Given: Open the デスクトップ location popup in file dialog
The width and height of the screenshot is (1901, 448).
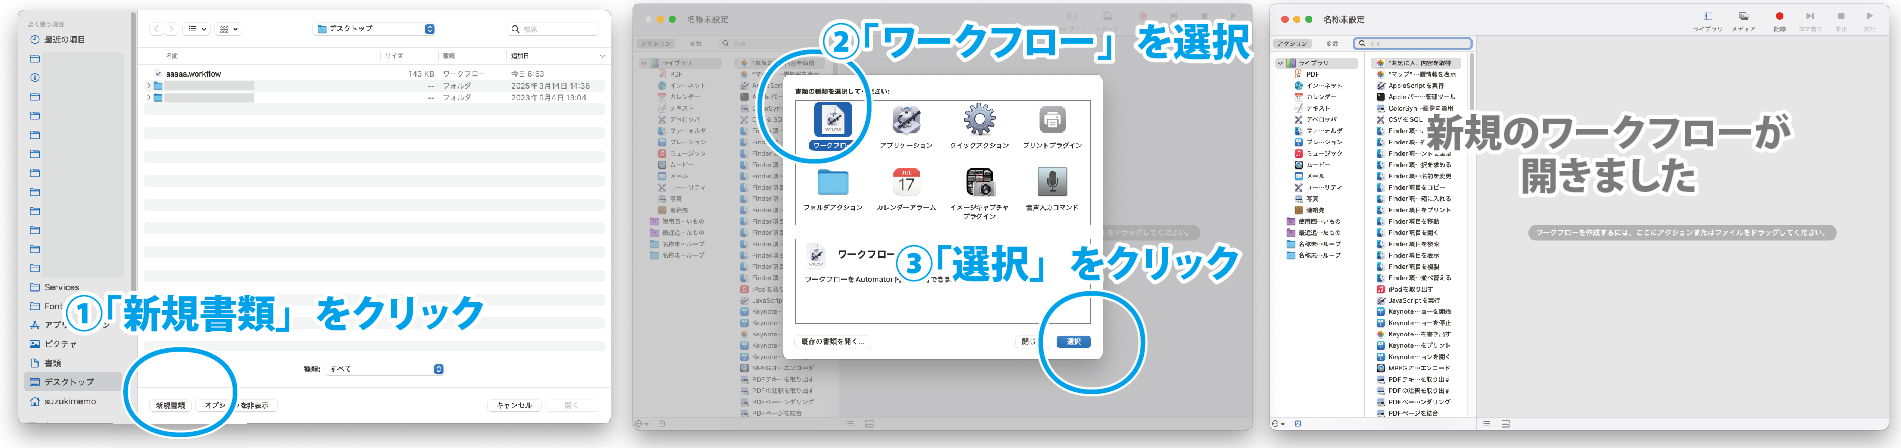Looking at the screenshot, I should point(375,29).
